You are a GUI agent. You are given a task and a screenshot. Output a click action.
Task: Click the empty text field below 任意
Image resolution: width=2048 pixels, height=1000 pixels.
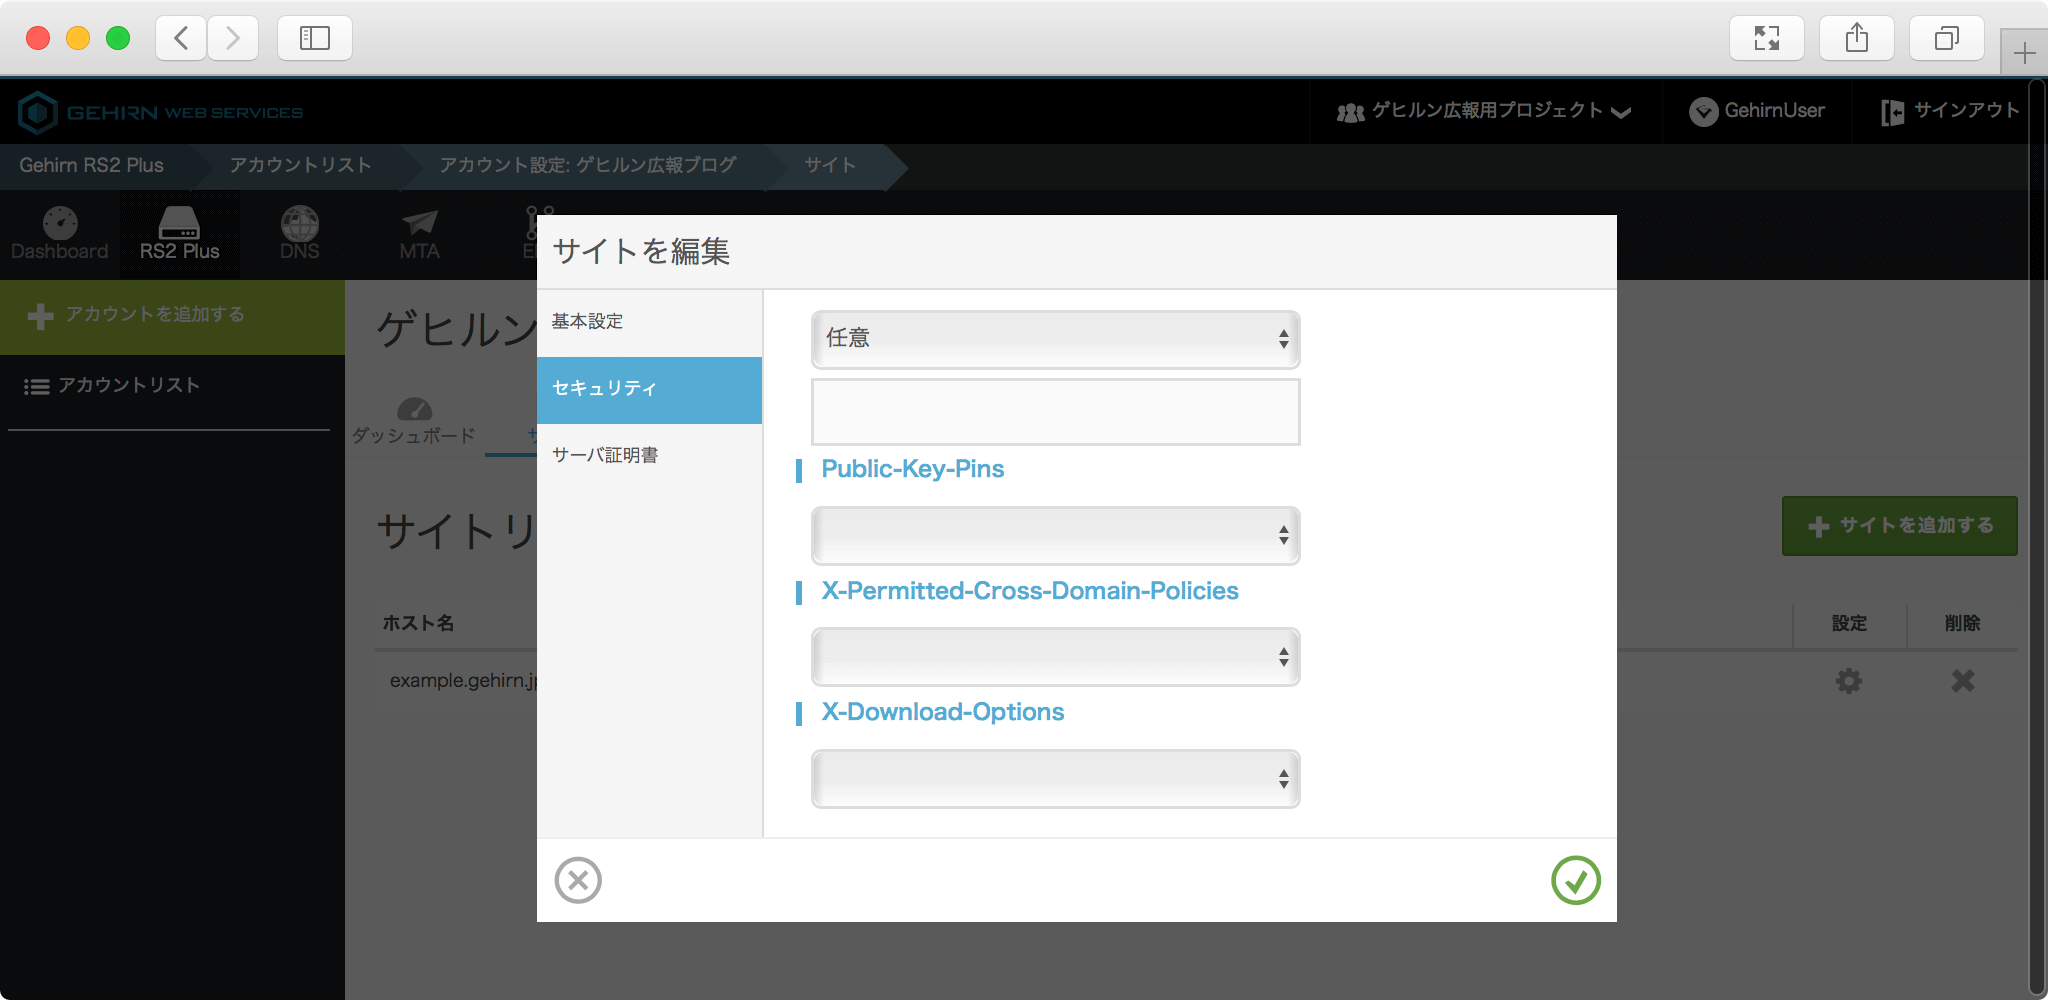[x=1055, y=411]
